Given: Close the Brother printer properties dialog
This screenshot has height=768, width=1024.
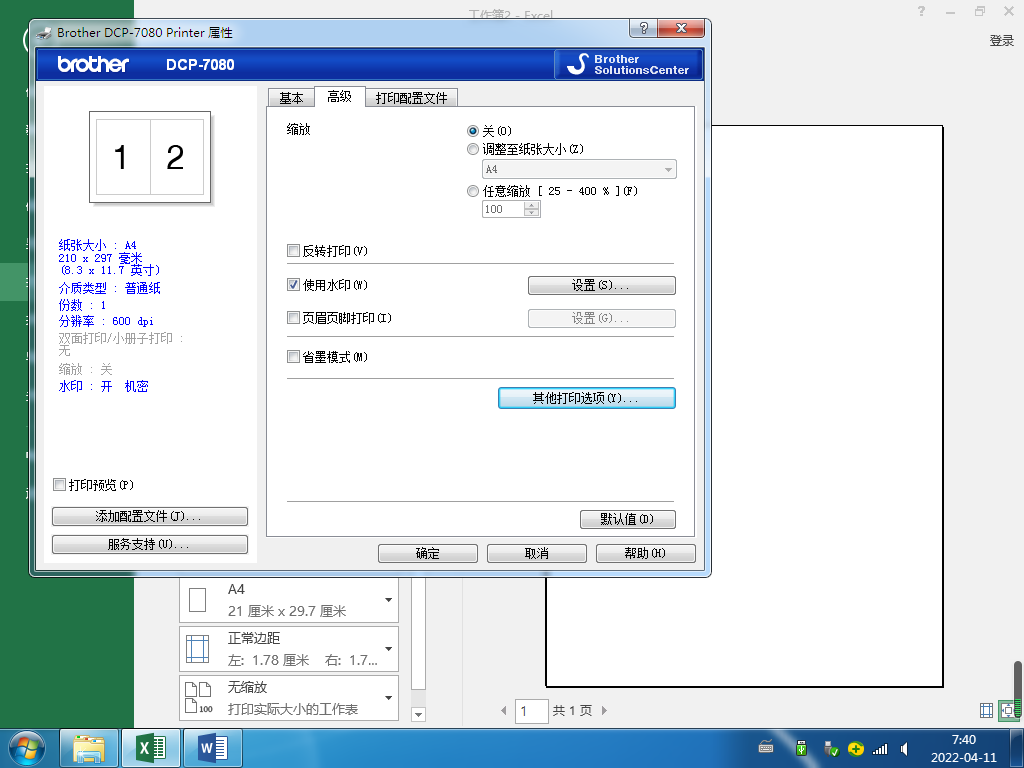Looking at the screenshot, I should pos(681,28).
